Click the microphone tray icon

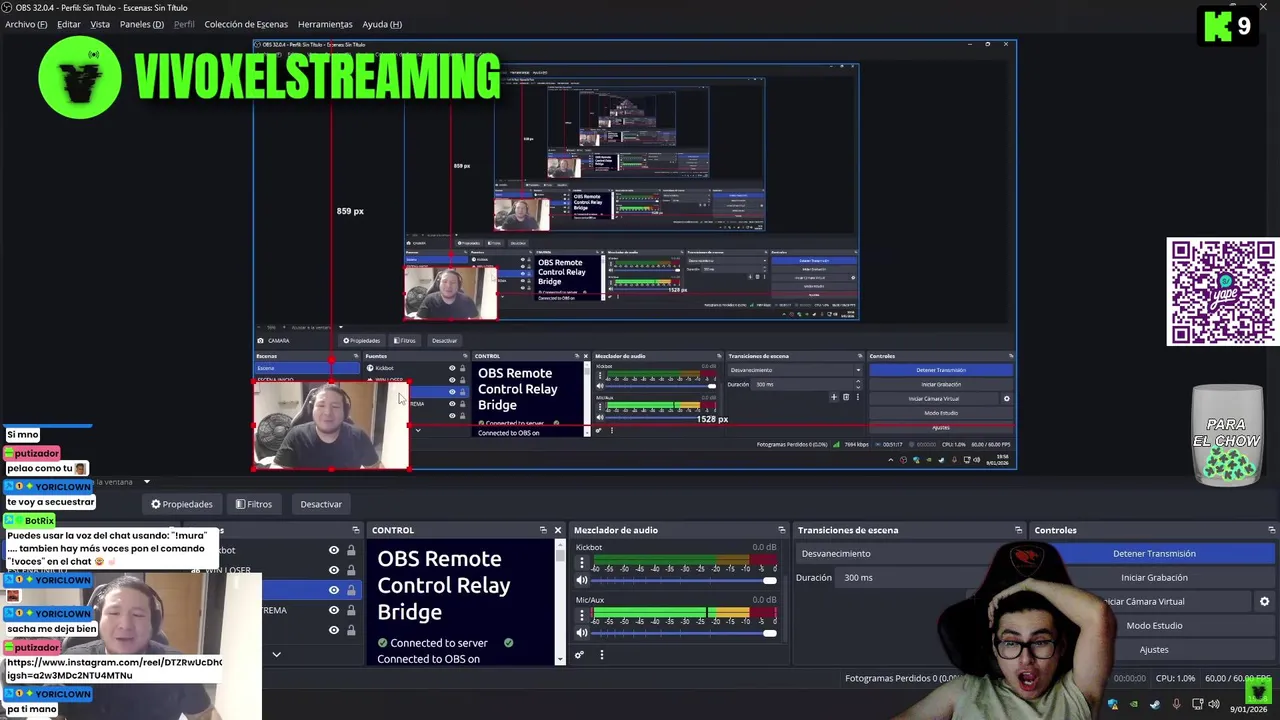[1176, 704]
